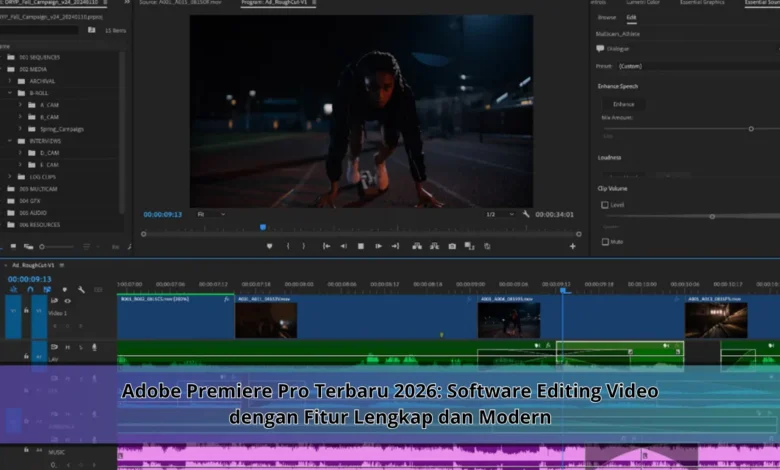Viewport: 780px width, 470px height.
Task: Switch to the Source monitor tab
Action: [x=180, y=2]
